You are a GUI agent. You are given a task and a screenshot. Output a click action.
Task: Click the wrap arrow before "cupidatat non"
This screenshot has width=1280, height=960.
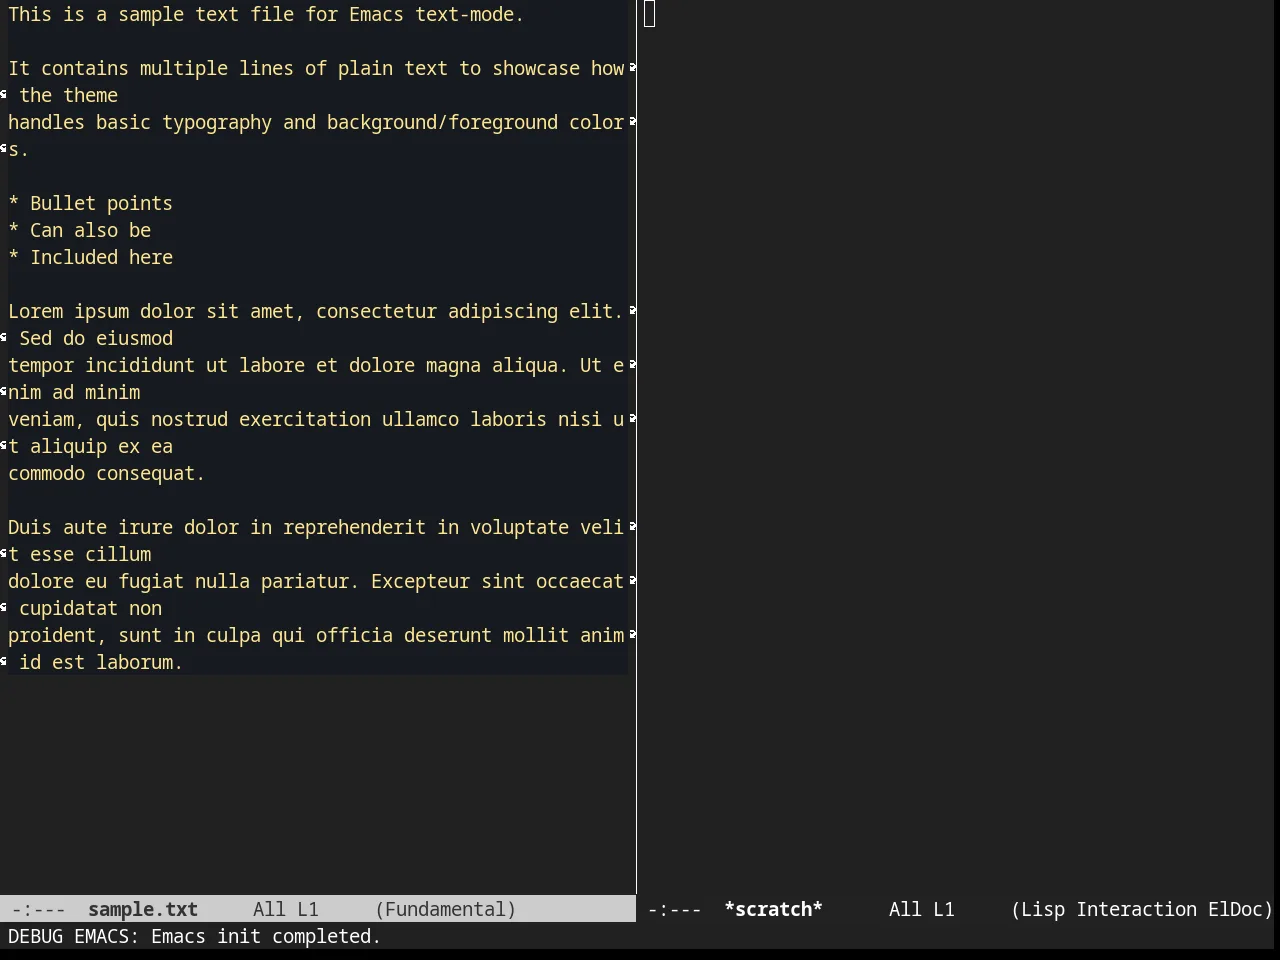coord(4,608)
